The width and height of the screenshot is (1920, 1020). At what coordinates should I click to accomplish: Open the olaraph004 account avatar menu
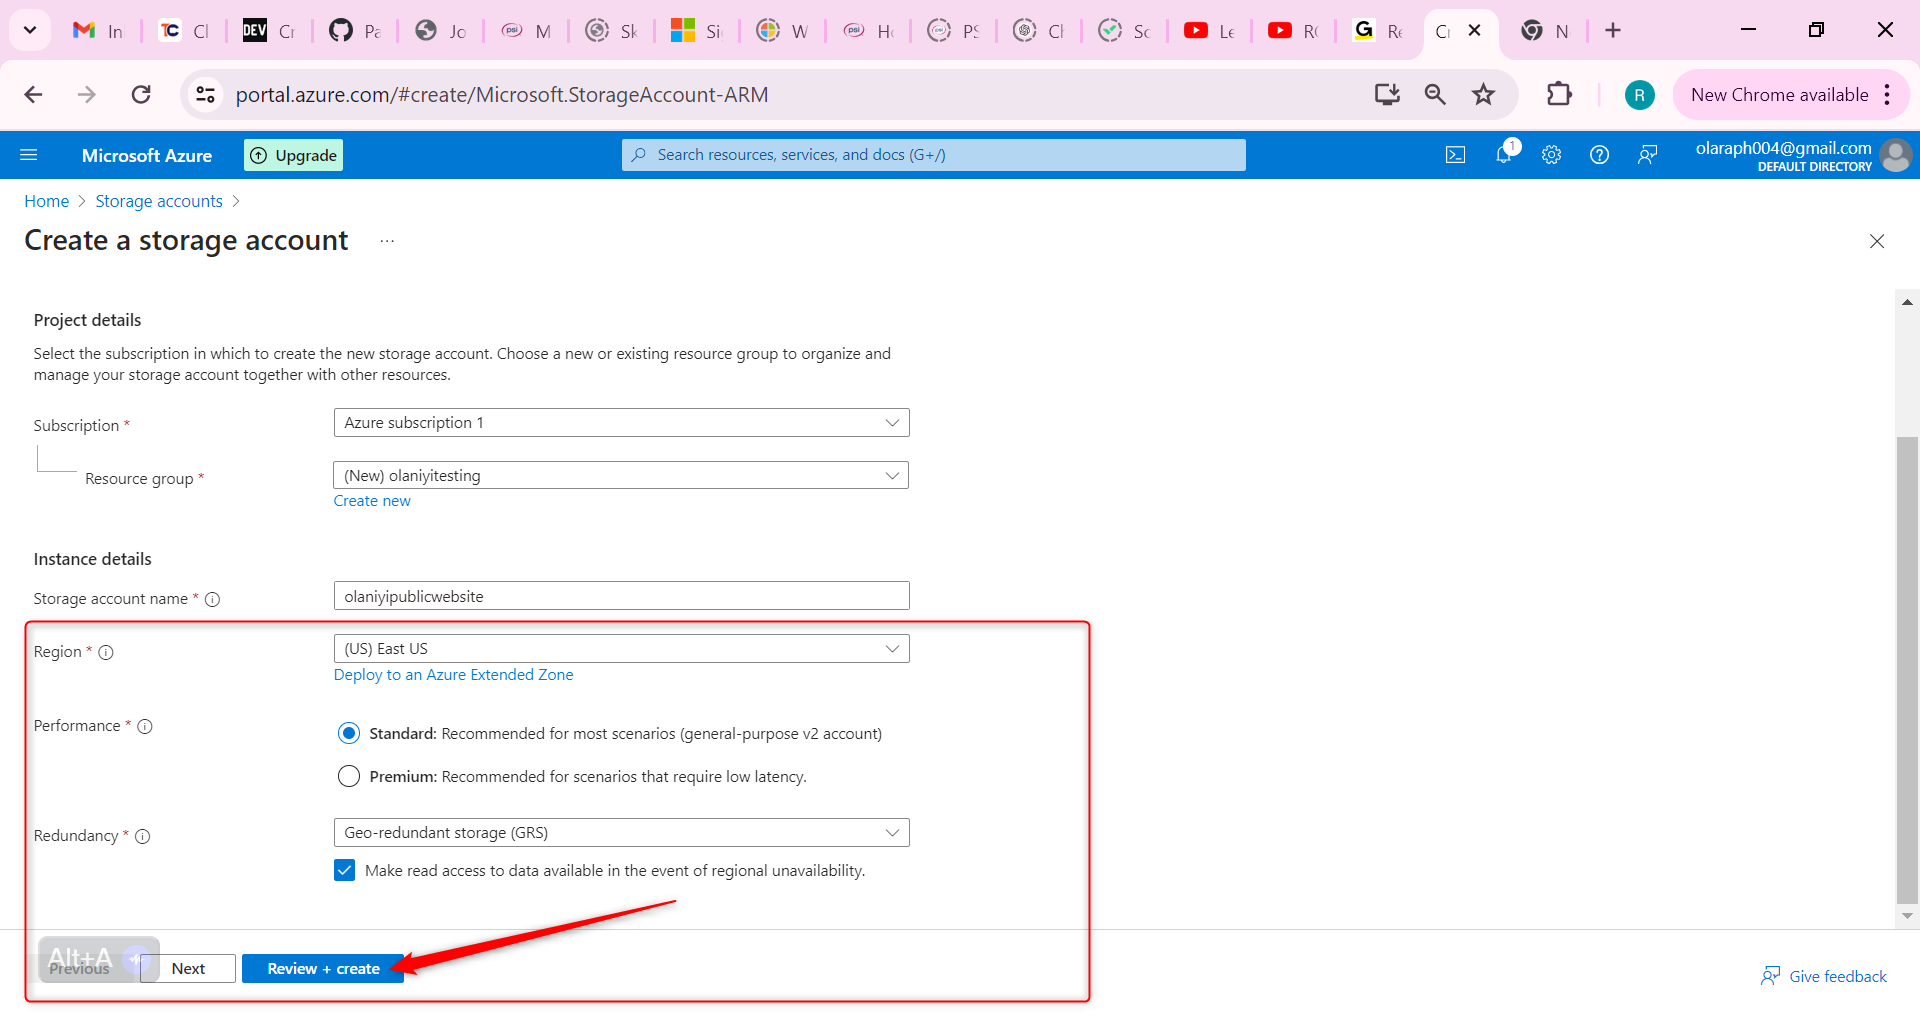pos(1896,155)
